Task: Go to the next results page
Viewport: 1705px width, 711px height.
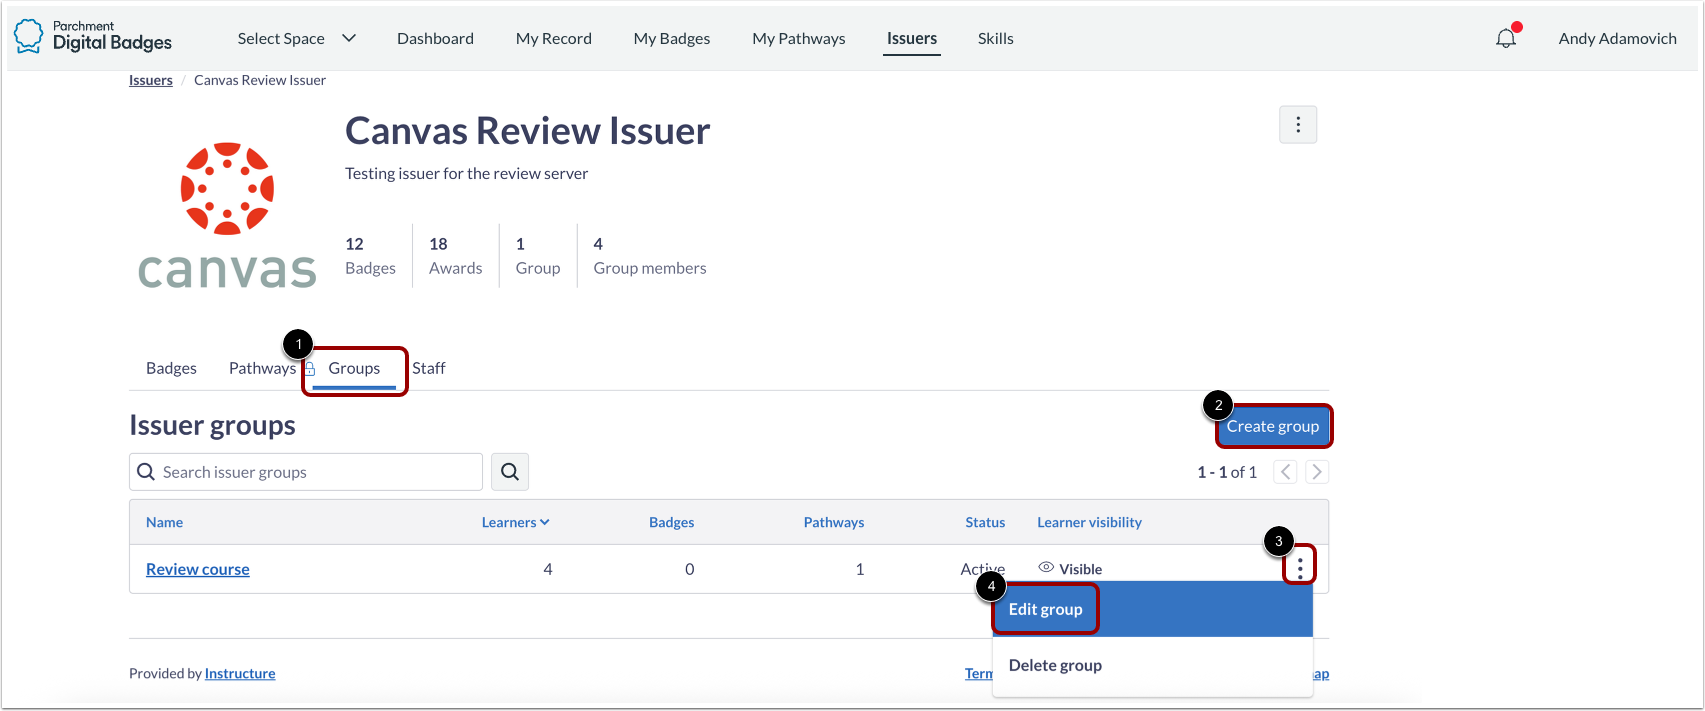Action: click(1317, 472)
